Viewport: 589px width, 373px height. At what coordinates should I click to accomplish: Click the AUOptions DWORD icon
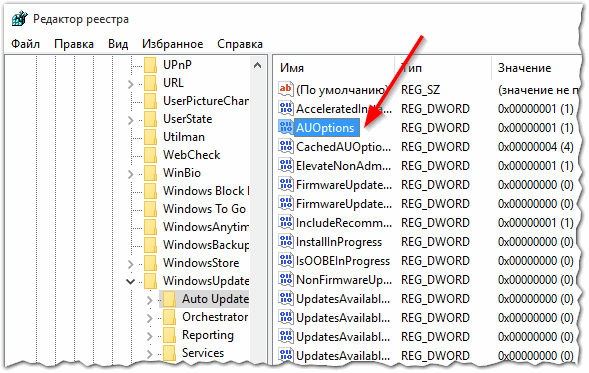point(285,127)
